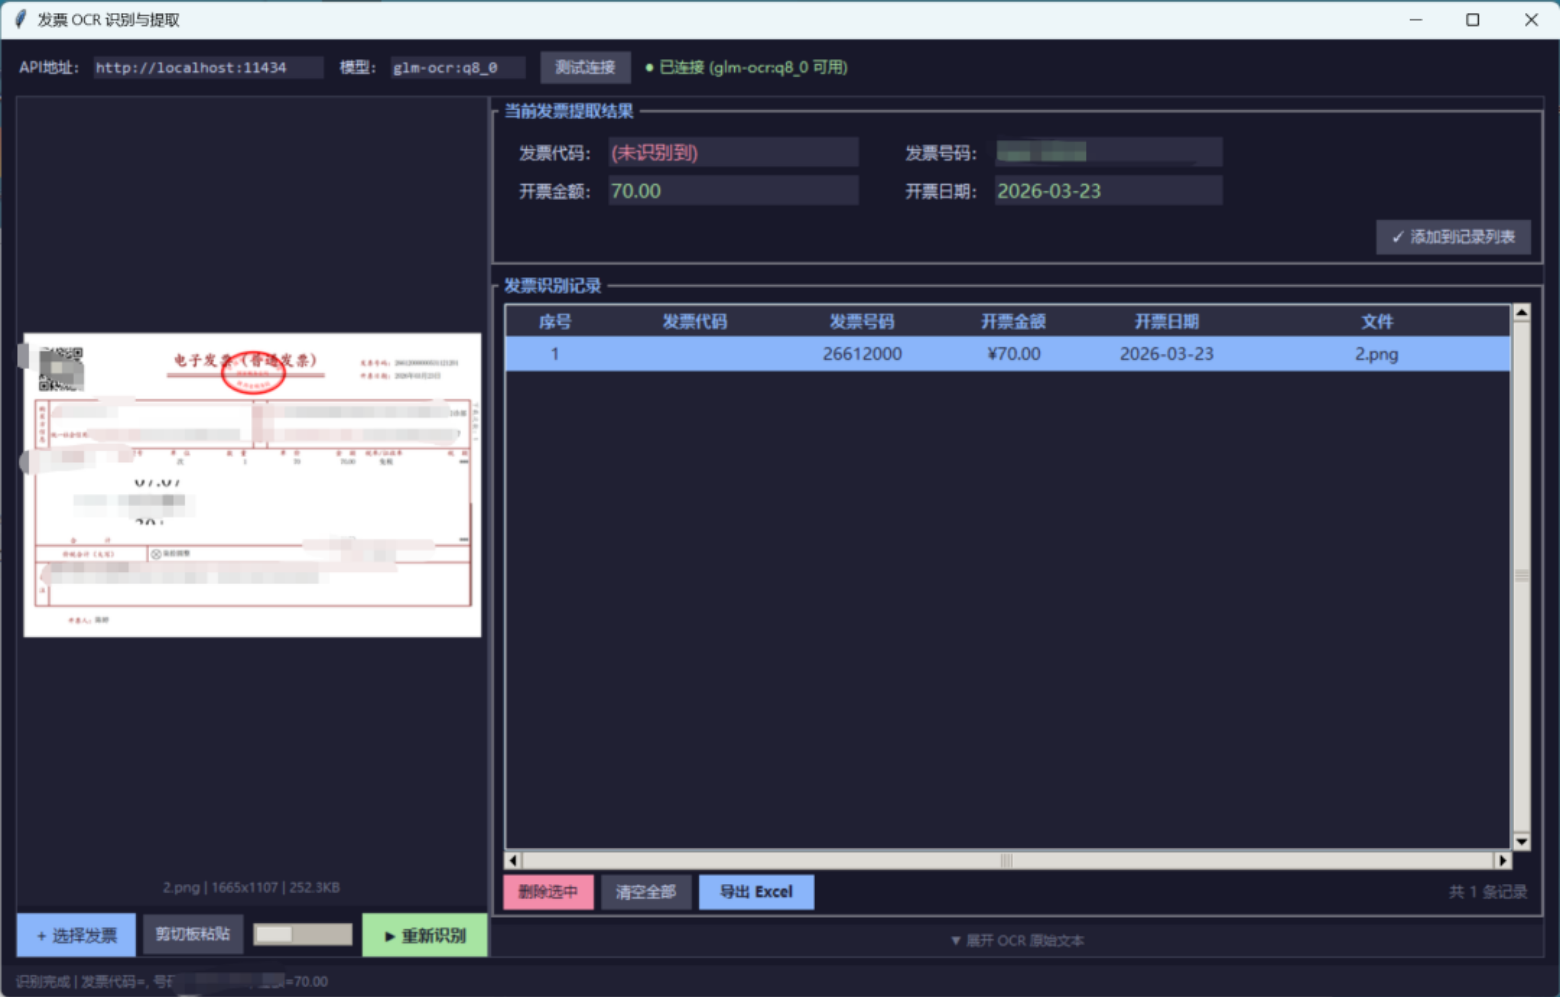Click the progress bar next to 剪切板粘贴
The image size is (1560, 997).
point(303,934)
